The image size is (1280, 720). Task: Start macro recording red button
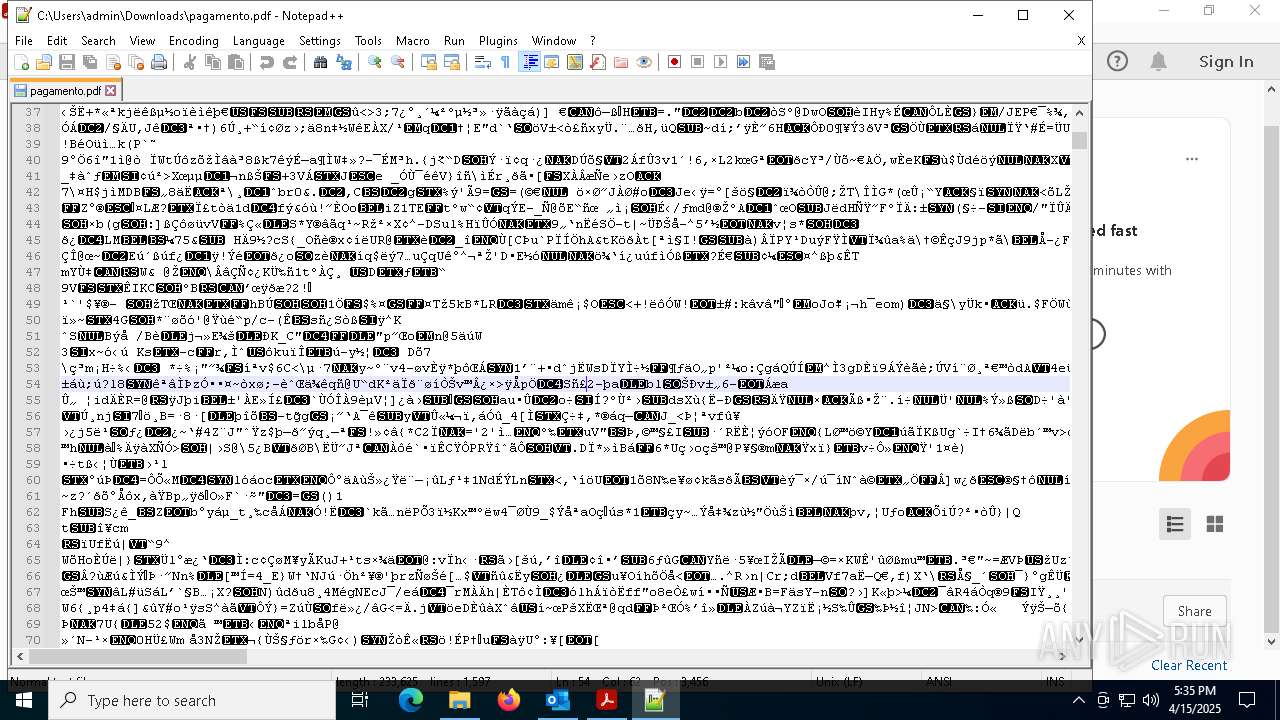(675, 62)
